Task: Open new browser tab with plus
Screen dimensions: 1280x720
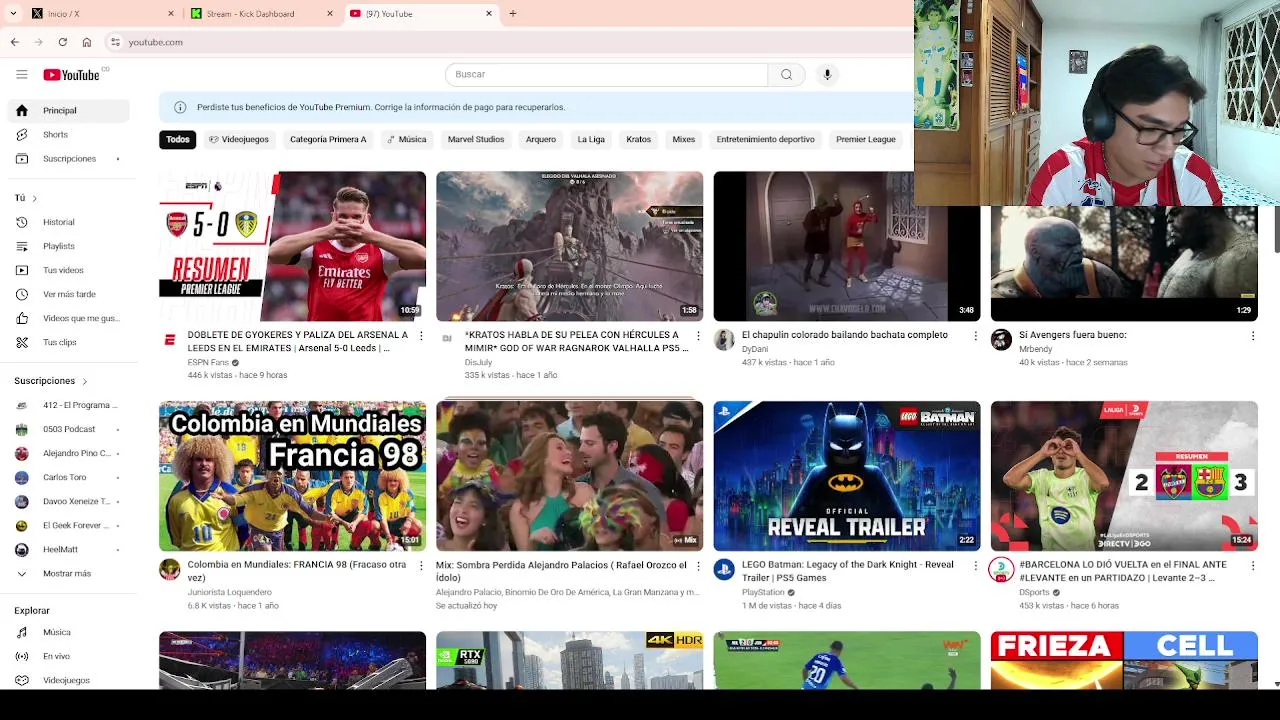Action: coord(512,14)
